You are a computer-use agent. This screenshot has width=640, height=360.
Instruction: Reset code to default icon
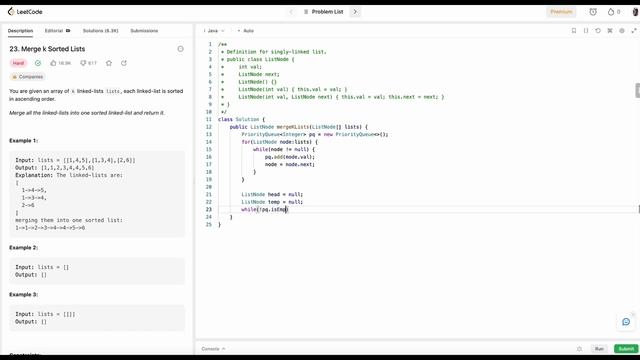click(x=598, y=31)
